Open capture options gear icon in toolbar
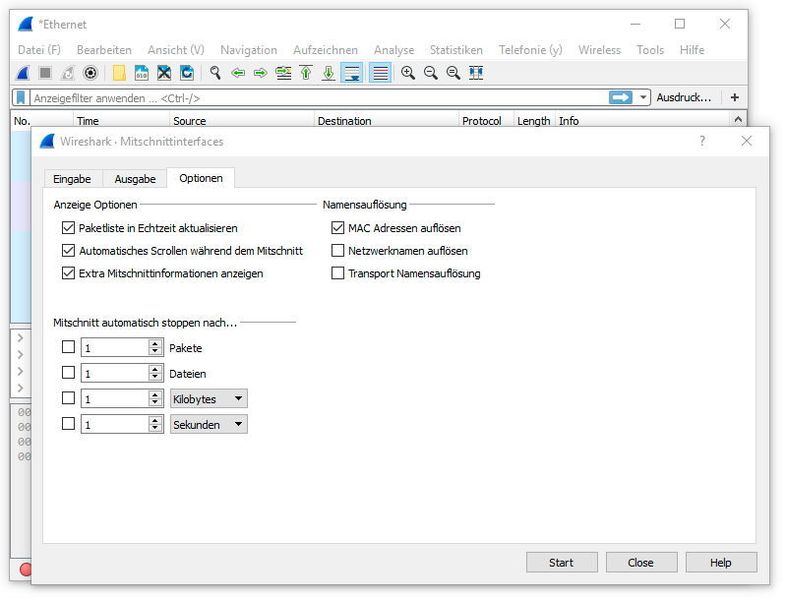 coord(90,73)
